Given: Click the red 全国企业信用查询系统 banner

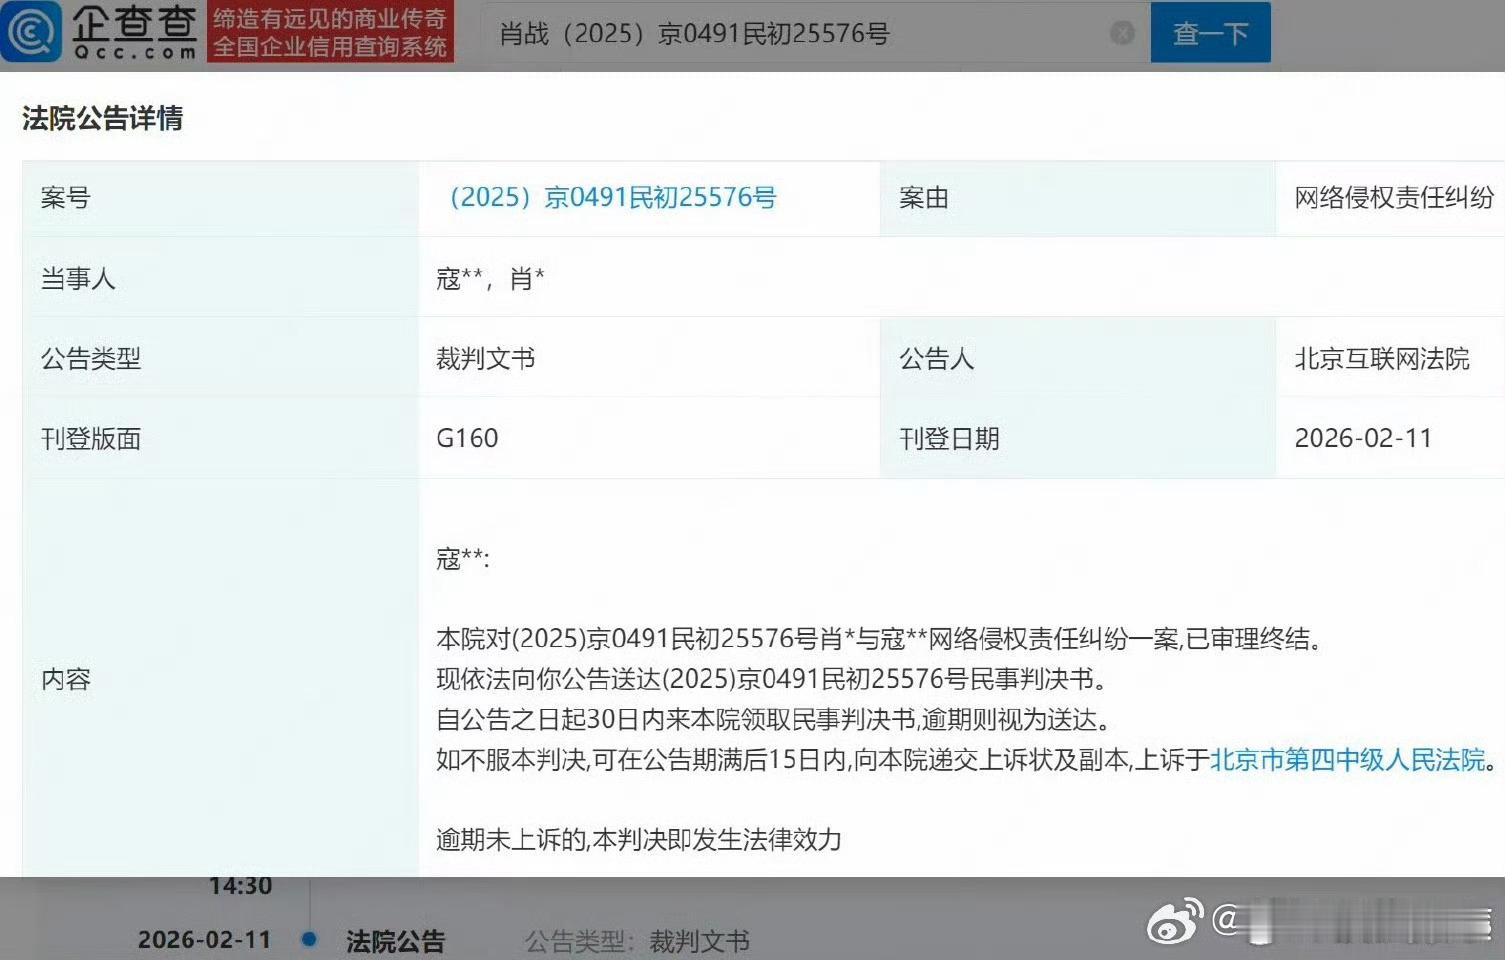Looking at the screenshot, I should pyautogui.click(x=330, y=33).
